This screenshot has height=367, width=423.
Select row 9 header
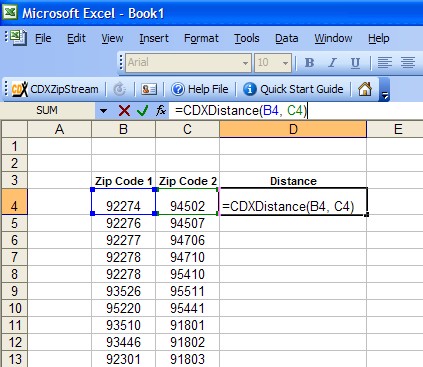coord(14,291)
